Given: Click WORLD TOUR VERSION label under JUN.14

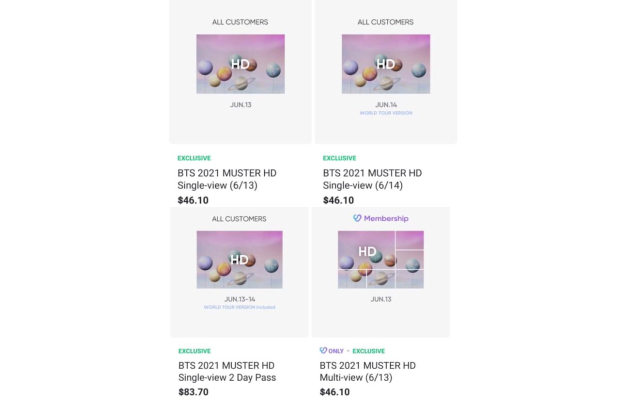Looking at the screenshot, I should click(x=386, y=113).
